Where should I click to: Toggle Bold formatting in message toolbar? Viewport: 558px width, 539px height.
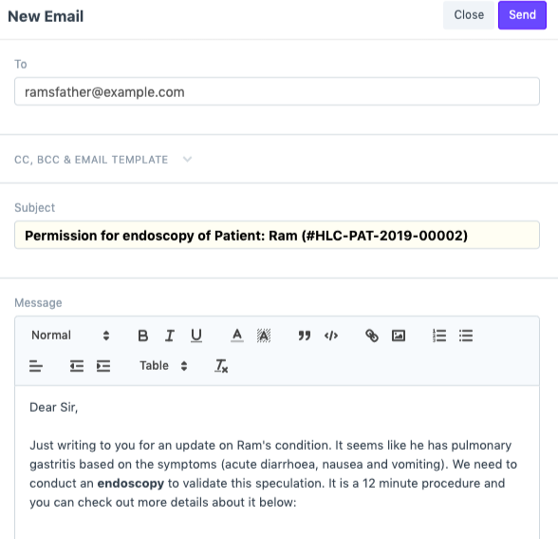pyautogui.click(x=143, y=335)
